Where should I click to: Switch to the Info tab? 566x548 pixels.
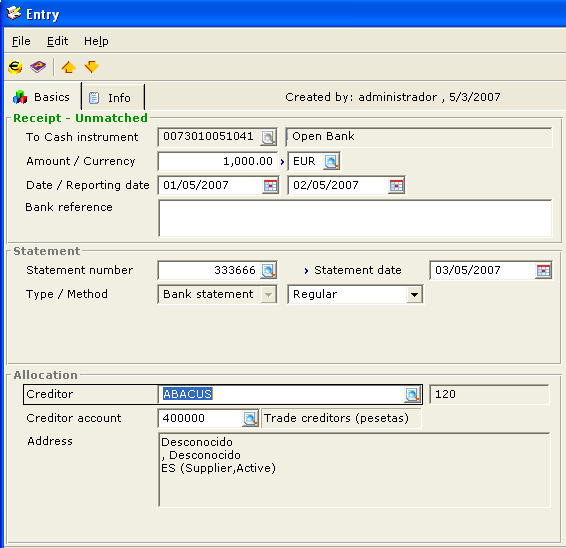coord(113,97)
